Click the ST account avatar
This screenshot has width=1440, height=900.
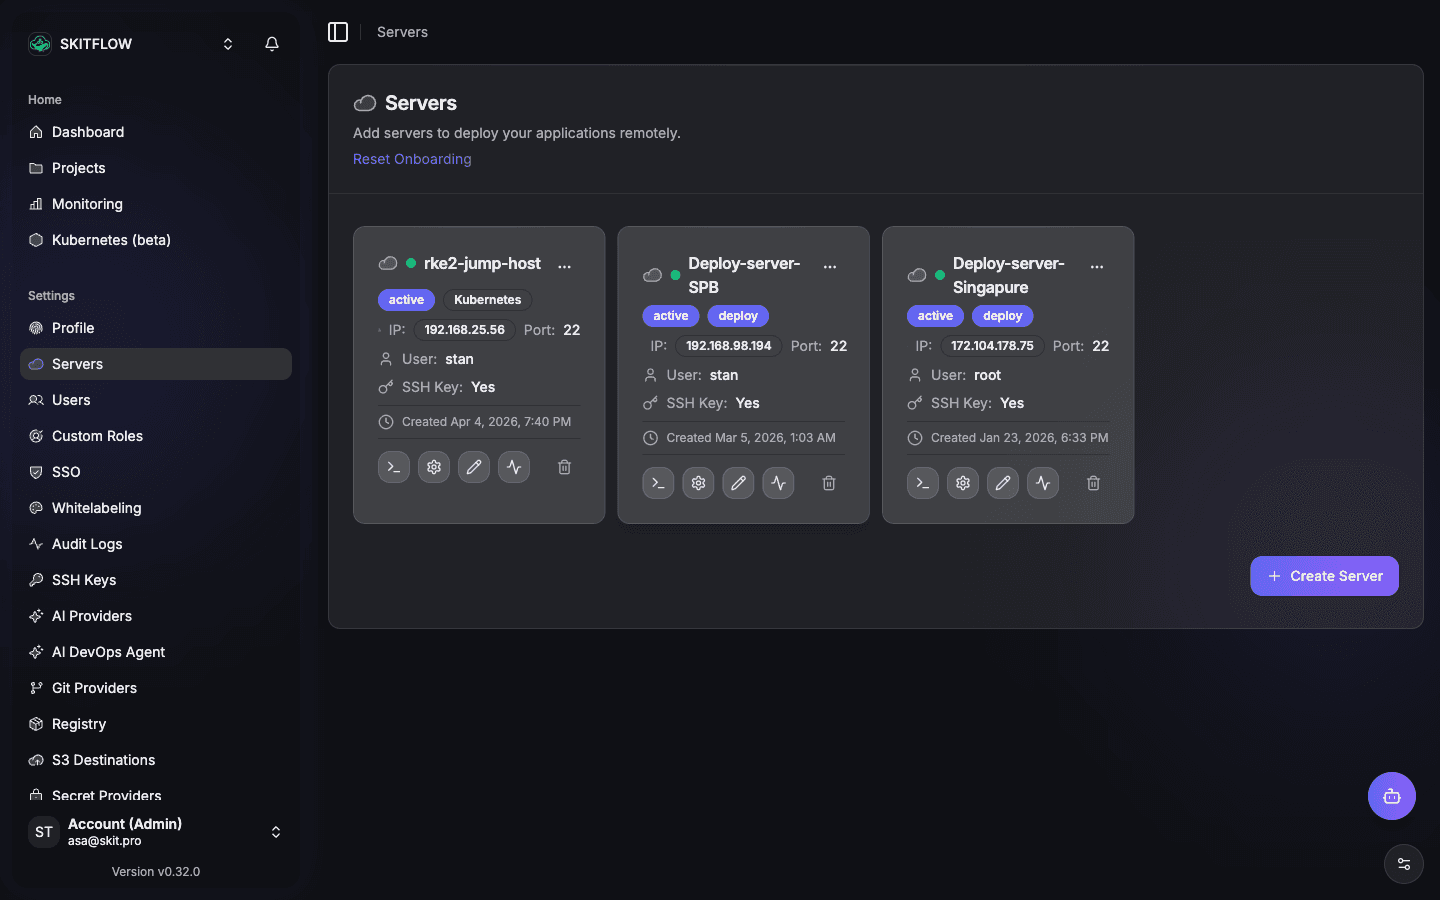(44, 832)
